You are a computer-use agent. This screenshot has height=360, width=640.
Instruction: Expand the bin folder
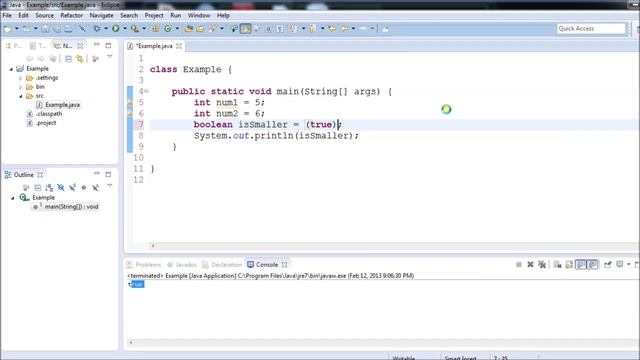21,87
